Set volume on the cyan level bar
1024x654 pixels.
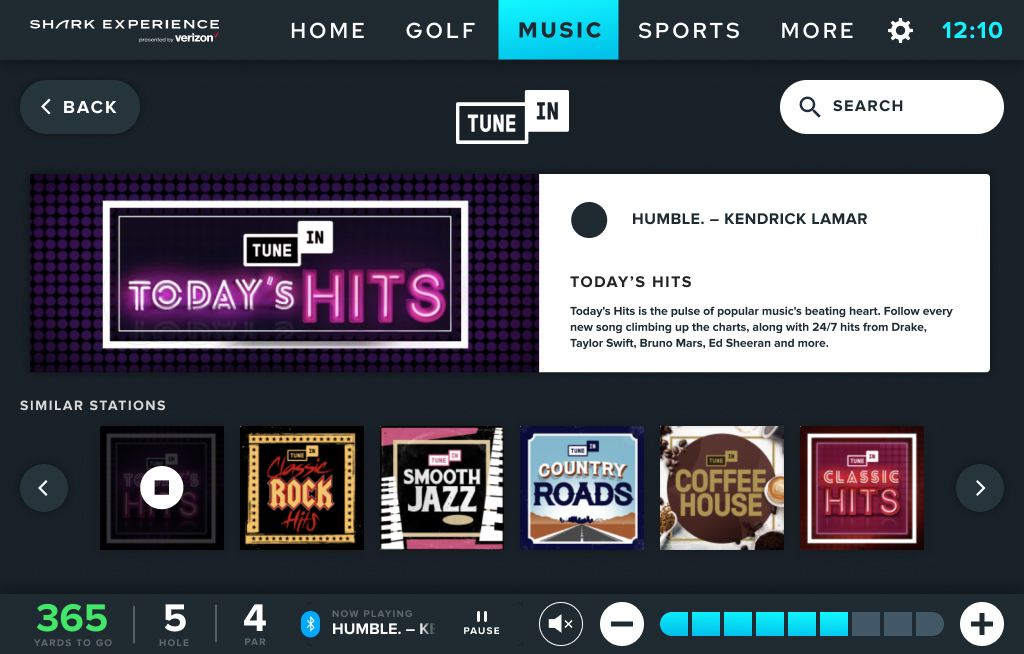coord(802,624)
